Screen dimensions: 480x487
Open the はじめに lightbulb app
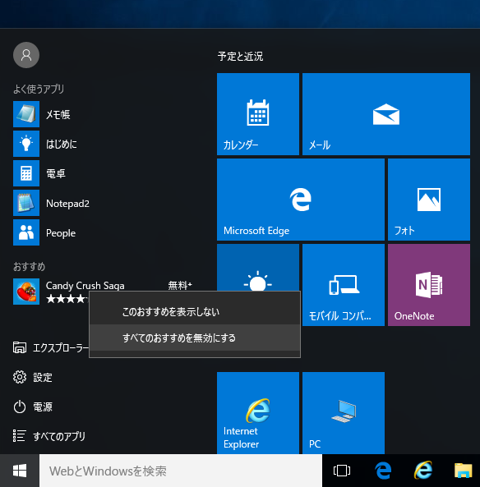(45, 144)
